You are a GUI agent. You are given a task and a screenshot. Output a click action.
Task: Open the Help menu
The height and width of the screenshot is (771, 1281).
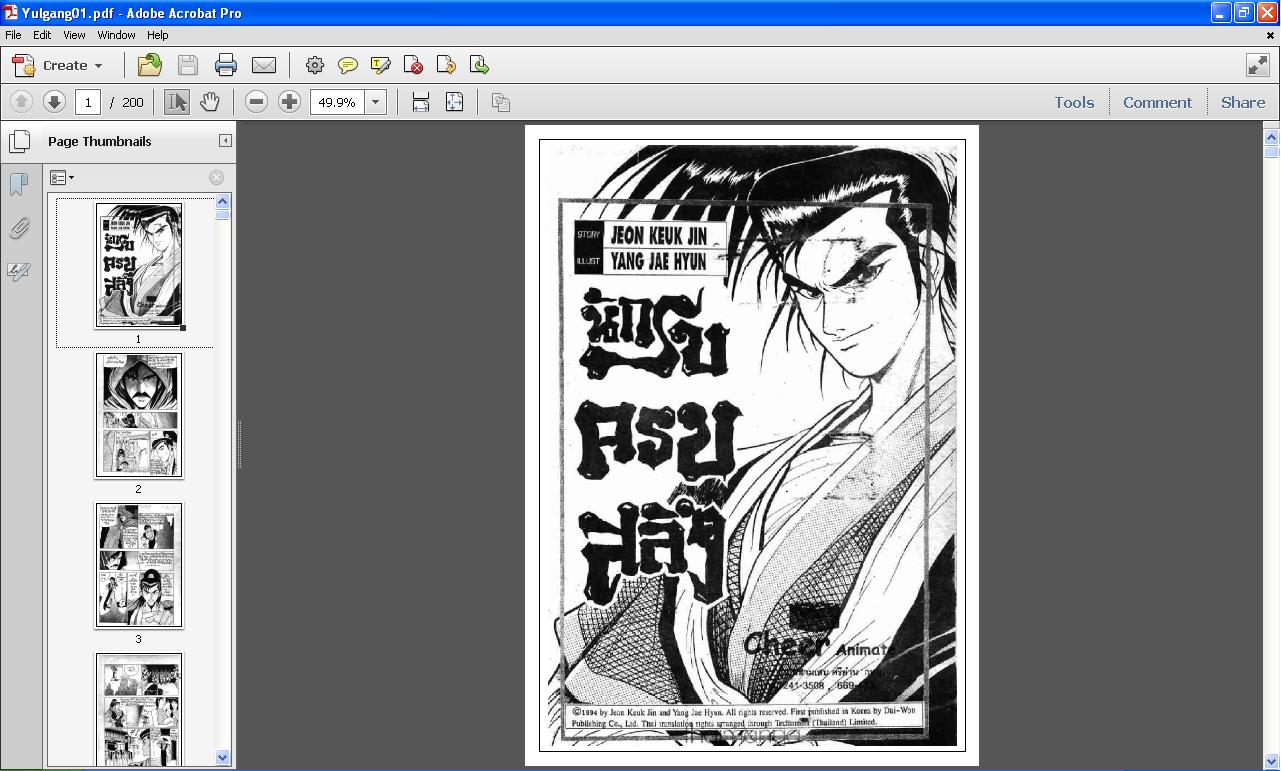pos(157,35)
